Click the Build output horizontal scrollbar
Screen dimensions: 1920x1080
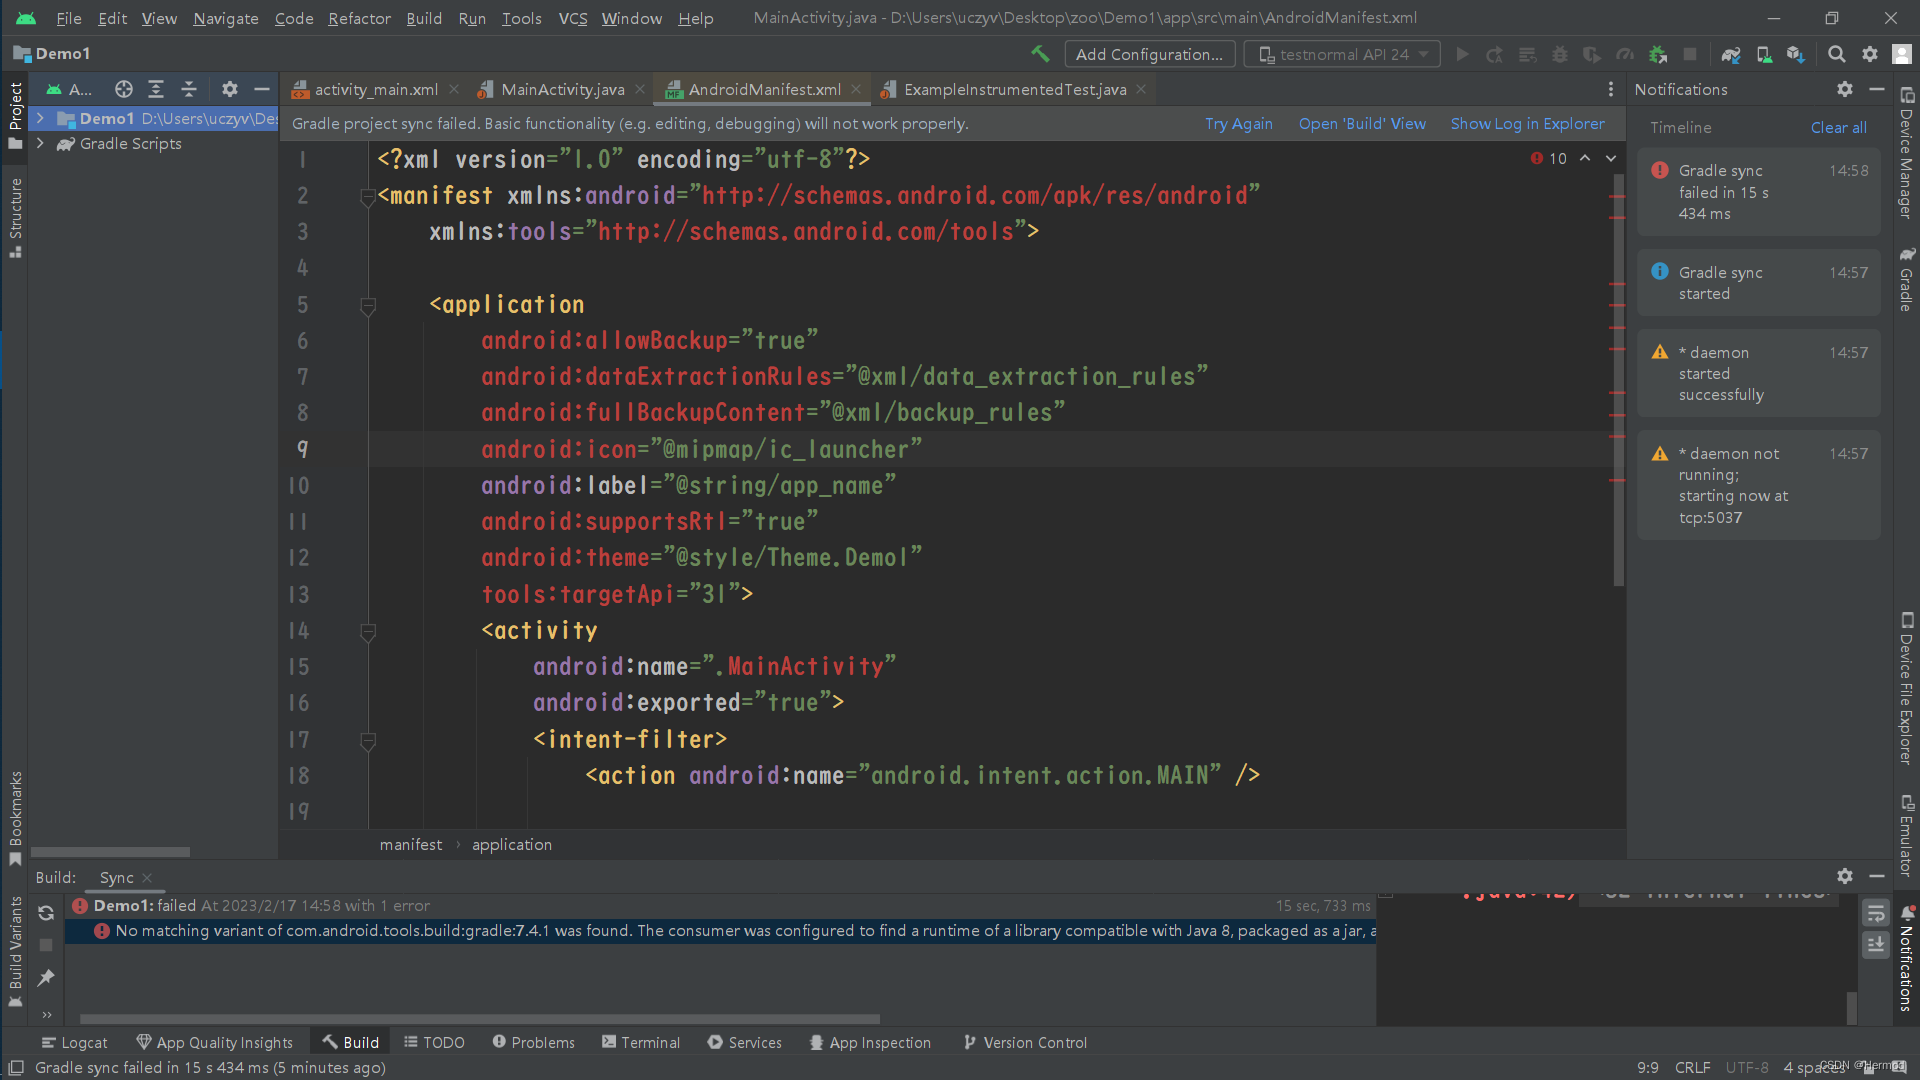click(480, 1019)
